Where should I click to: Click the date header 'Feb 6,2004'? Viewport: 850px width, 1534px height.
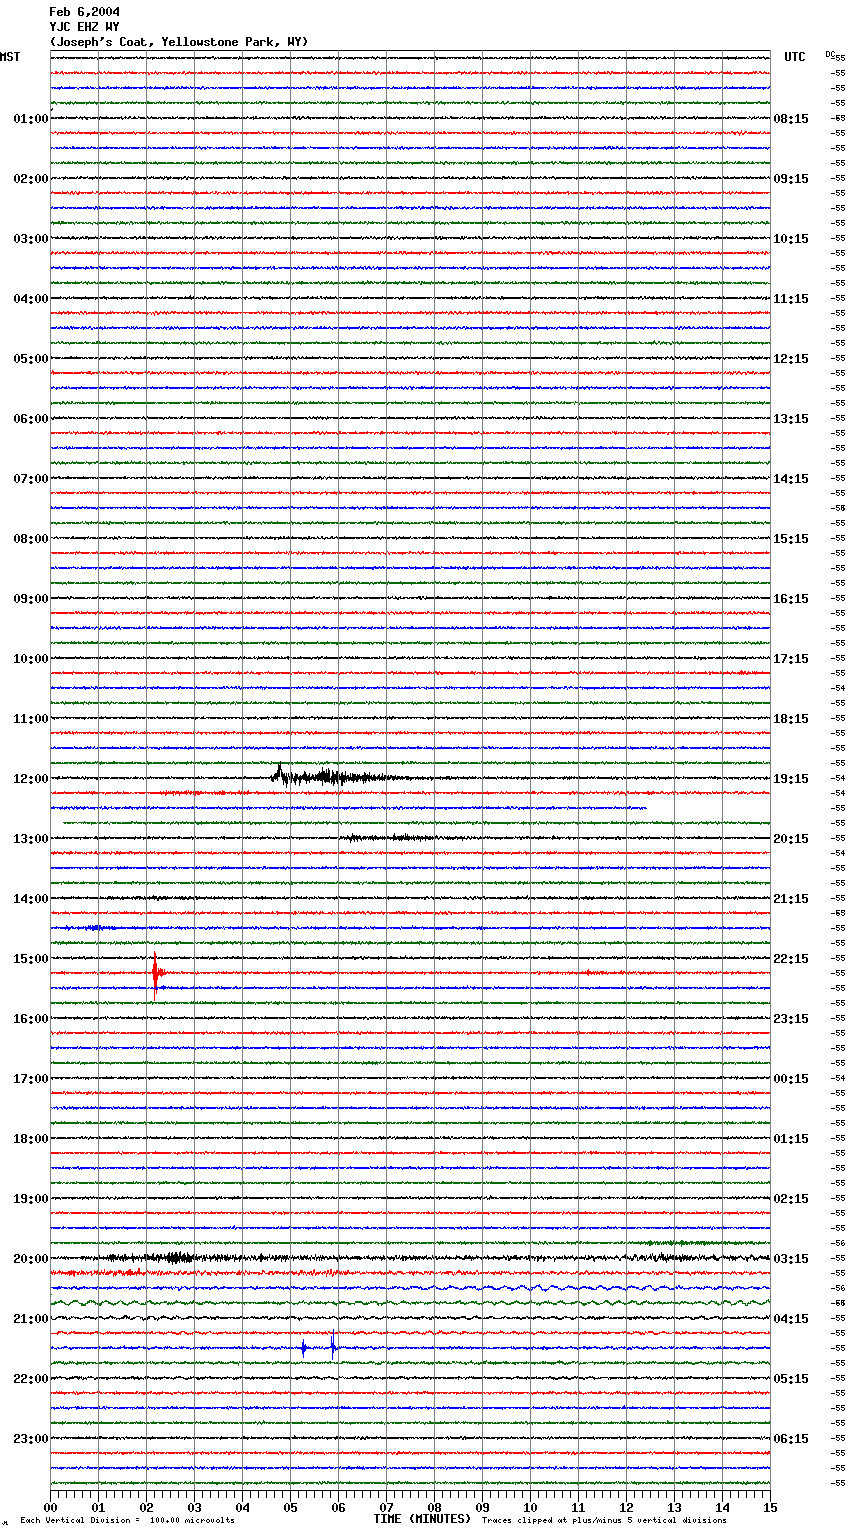point(85,12)
